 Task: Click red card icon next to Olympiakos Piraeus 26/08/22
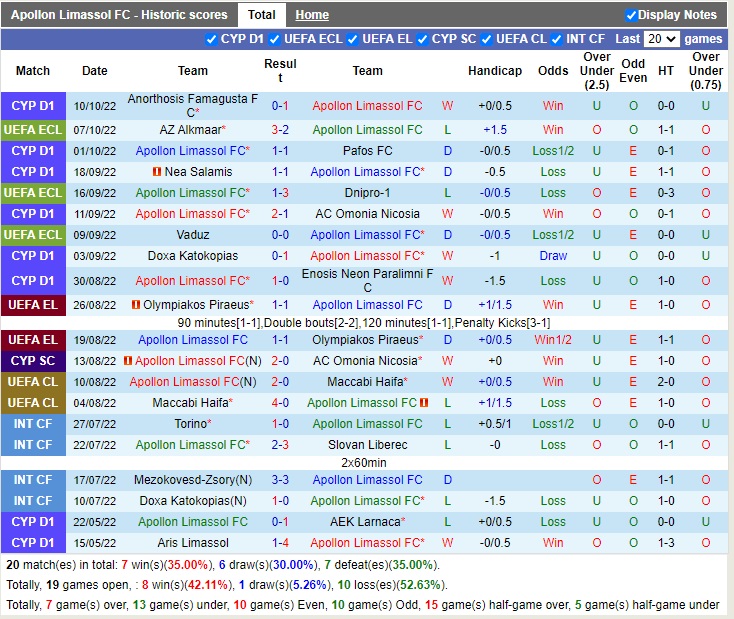point(136,305)
